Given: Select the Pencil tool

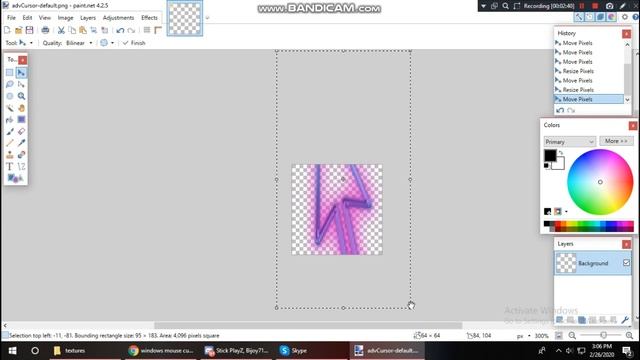Looking at the screenshot, I should [9, 143].
